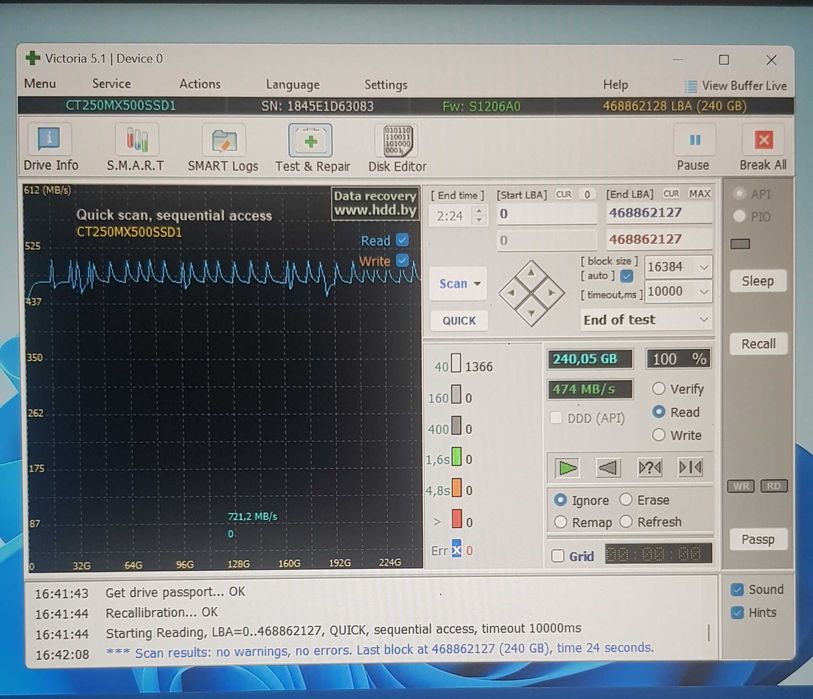Click the Err X error indicator
The width and height of the screenshot is (813, 699).
(456, 550)
